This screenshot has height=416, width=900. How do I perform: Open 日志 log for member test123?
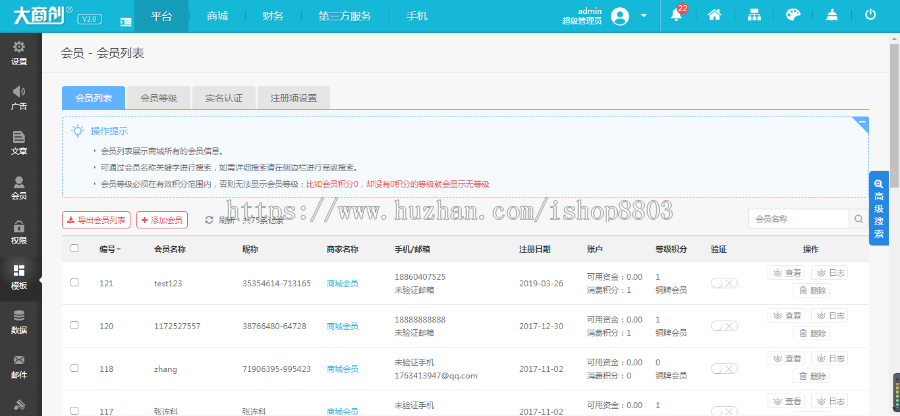pyautogui.click(x=829, y=273)
